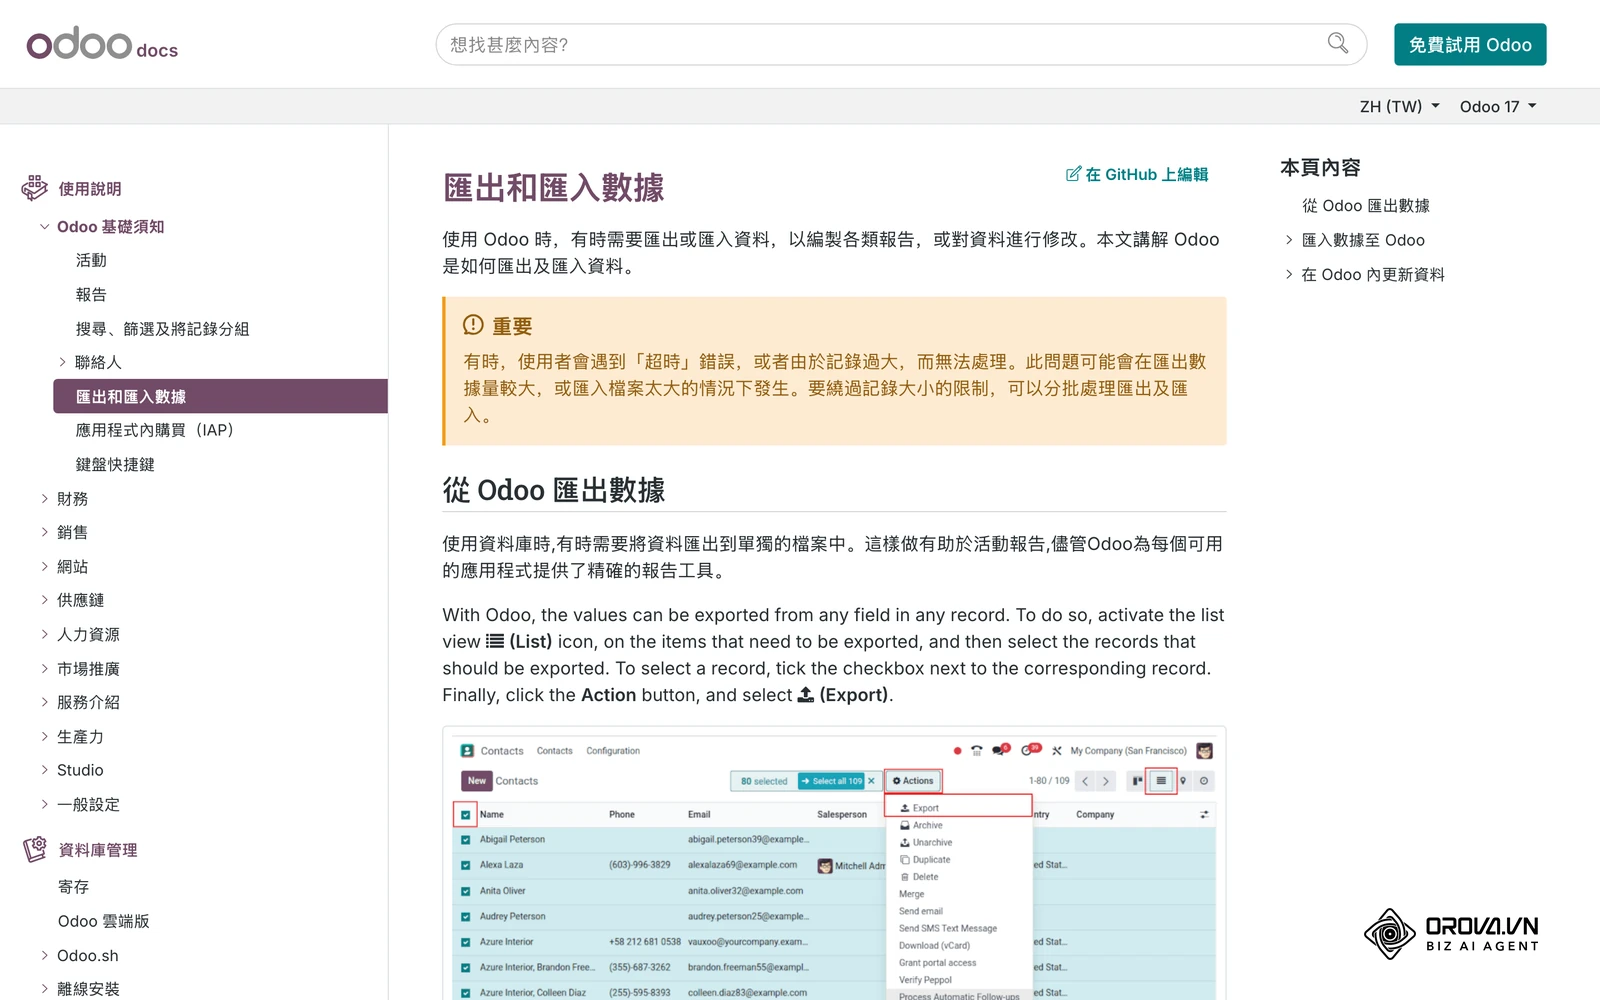Expand the 財務 sidebar section
The width and height of the screenshot is (1600, 1000).
point(44,498)
